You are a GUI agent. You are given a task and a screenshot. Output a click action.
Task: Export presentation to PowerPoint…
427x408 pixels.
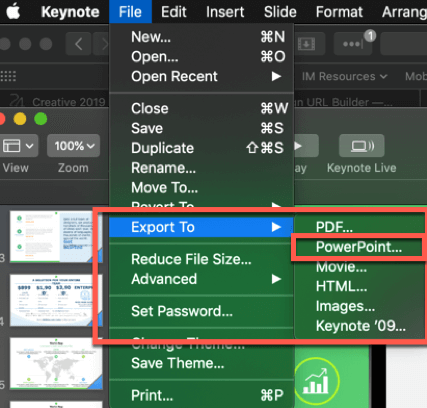(359, 247)
